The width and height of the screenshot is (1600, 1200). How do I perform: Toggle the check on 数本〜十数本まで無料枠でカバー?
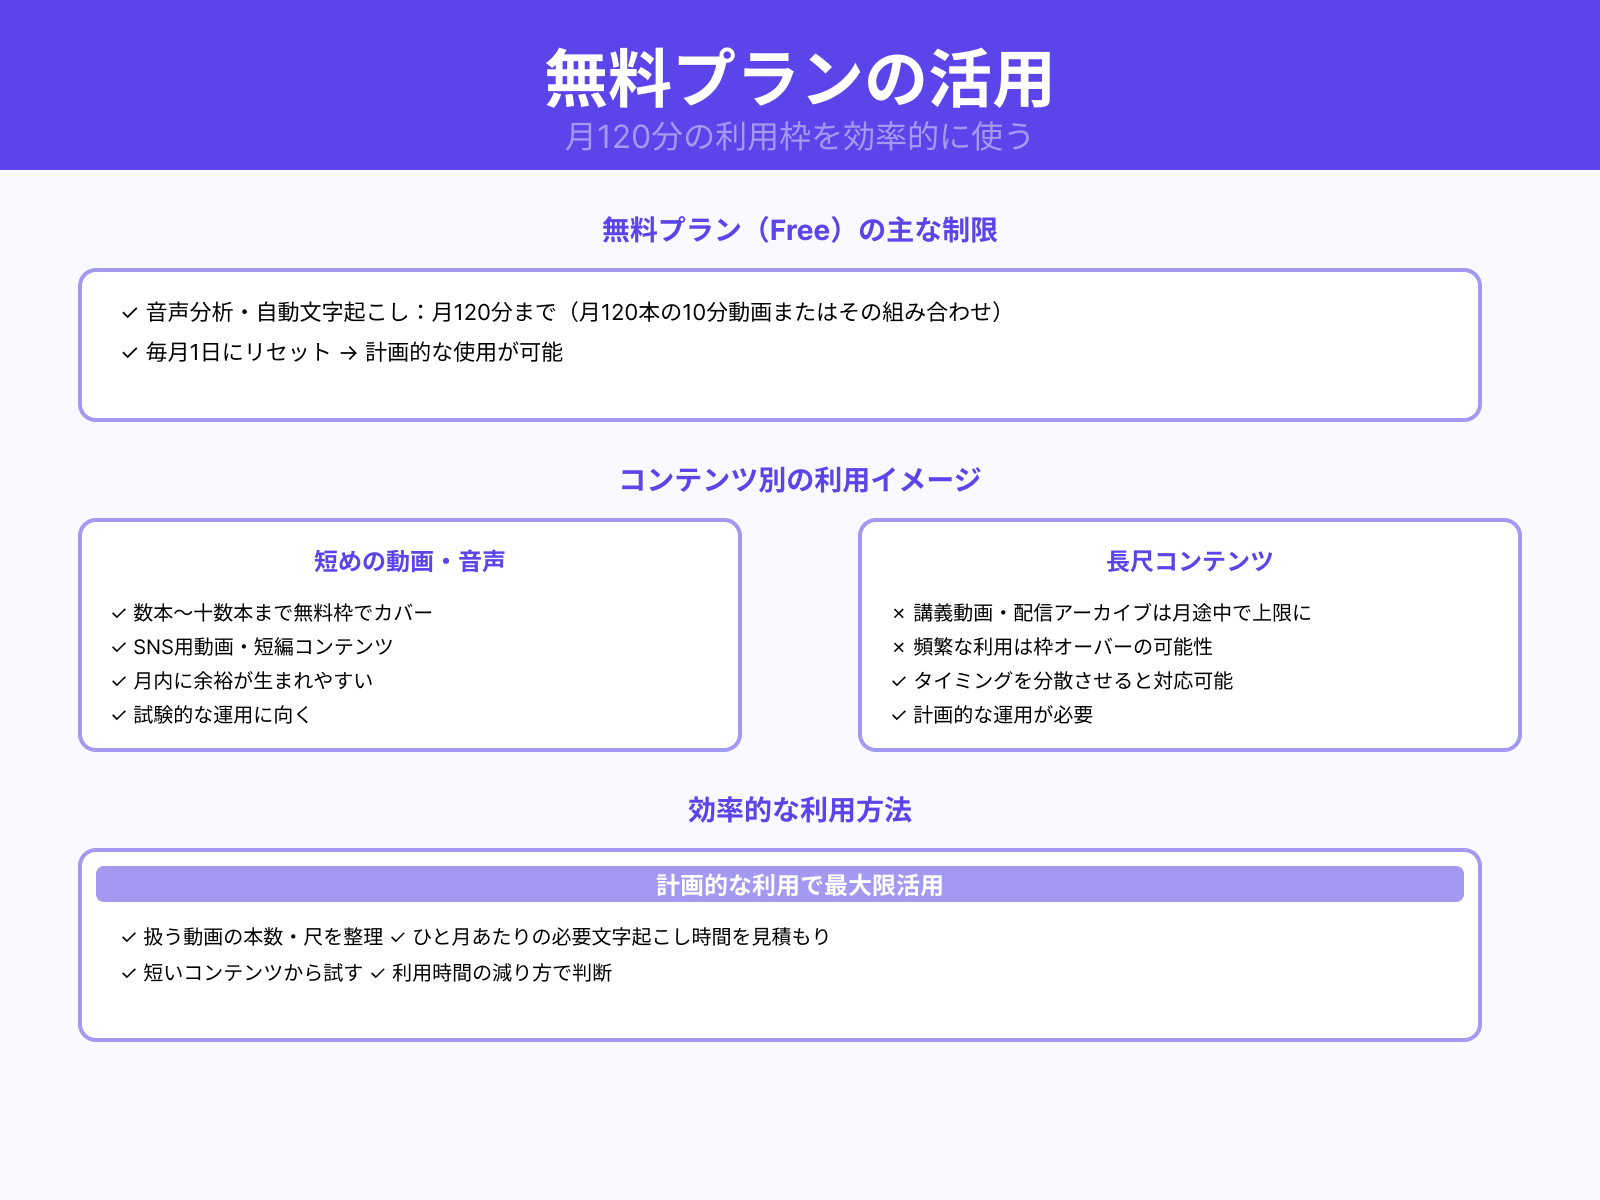(116, 612)
